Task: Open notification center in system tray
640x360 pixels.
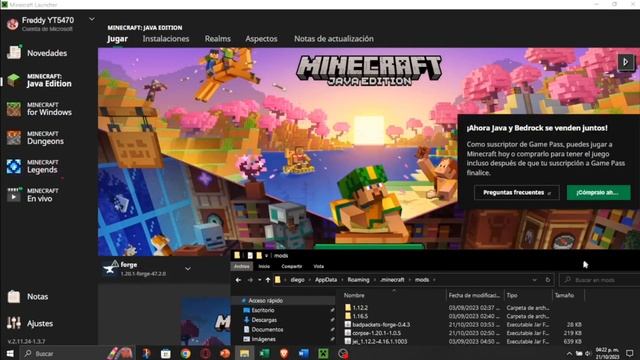Action: (x=630, y=353)
